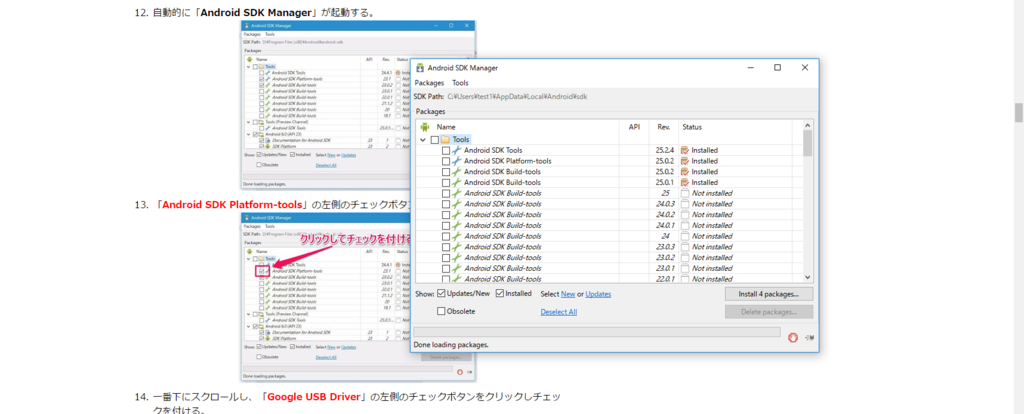Check the Android SDK Tools checkbox
The image size is (1024, 414).
[x=446, y=150]
